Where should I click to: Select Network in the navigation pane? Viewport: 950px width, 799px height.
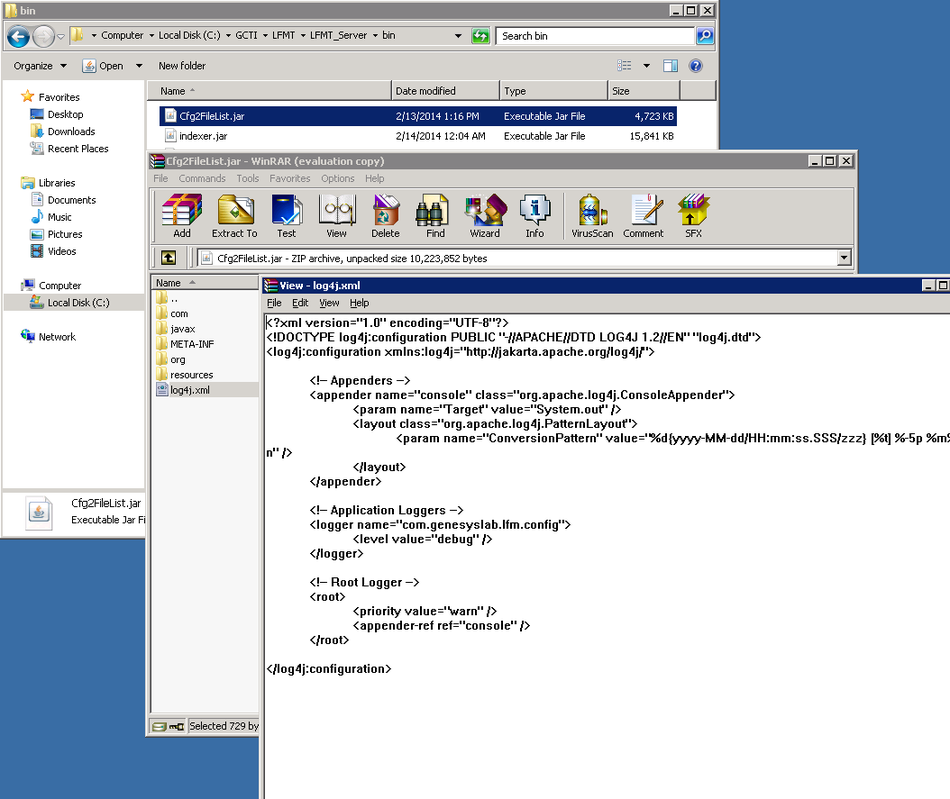57,337
